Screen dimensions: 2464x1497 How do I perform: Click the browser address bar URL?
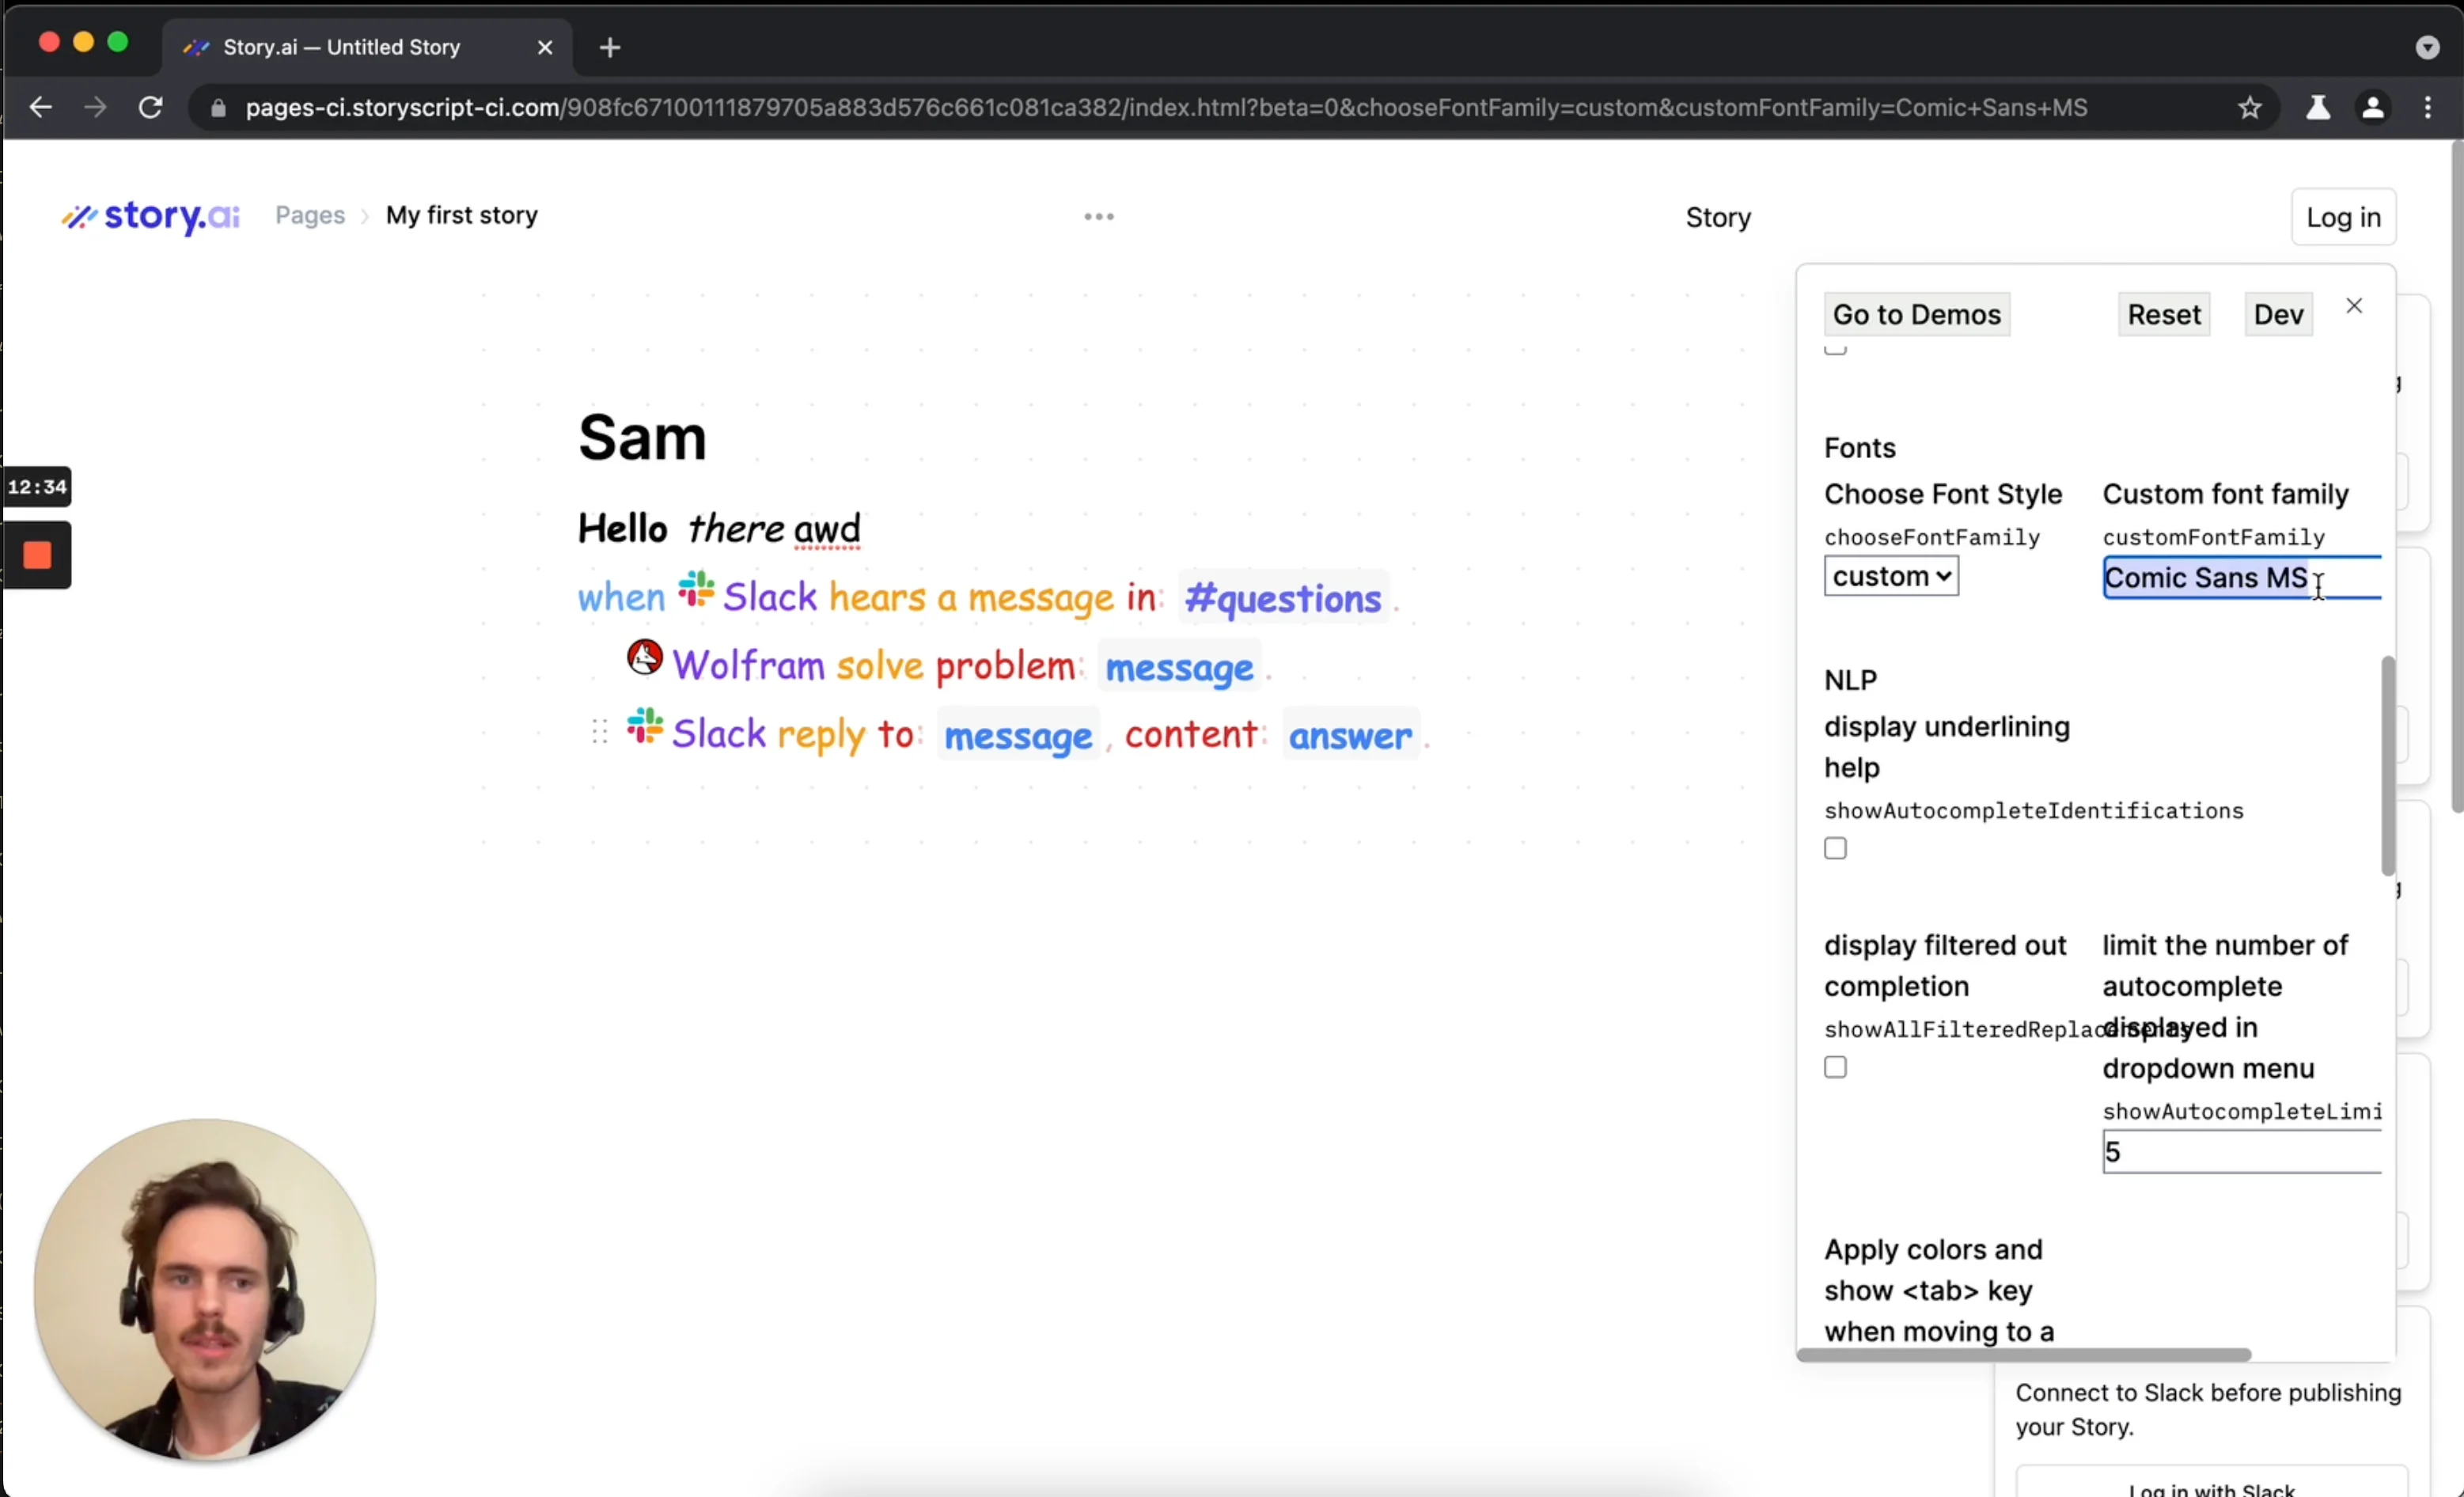tap(1166, 108)
